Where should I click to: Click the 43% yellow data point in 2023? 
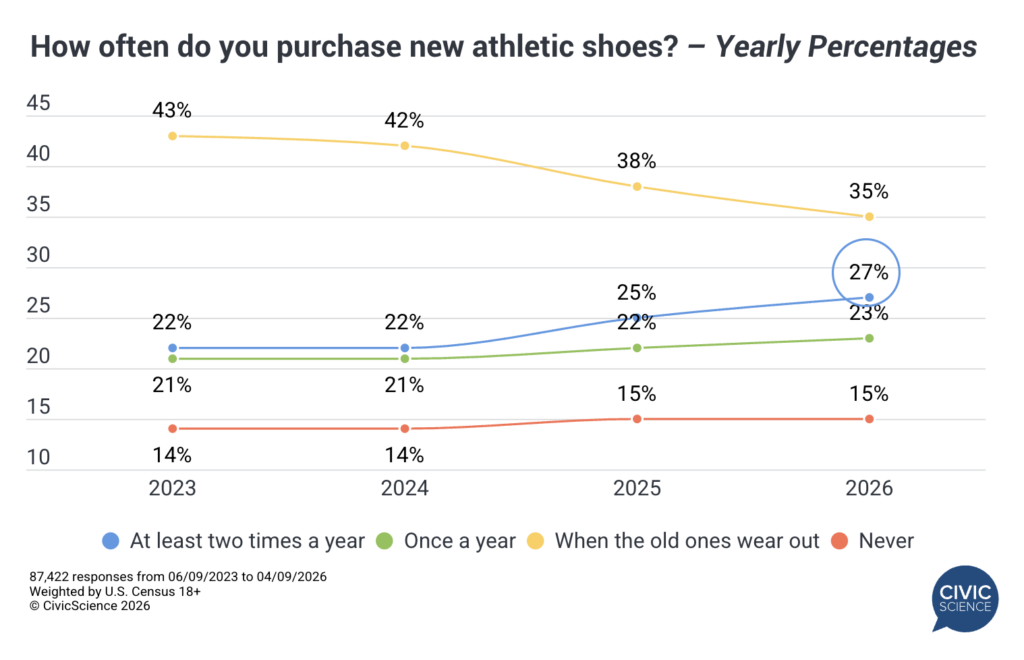click(x=172, y=136)
